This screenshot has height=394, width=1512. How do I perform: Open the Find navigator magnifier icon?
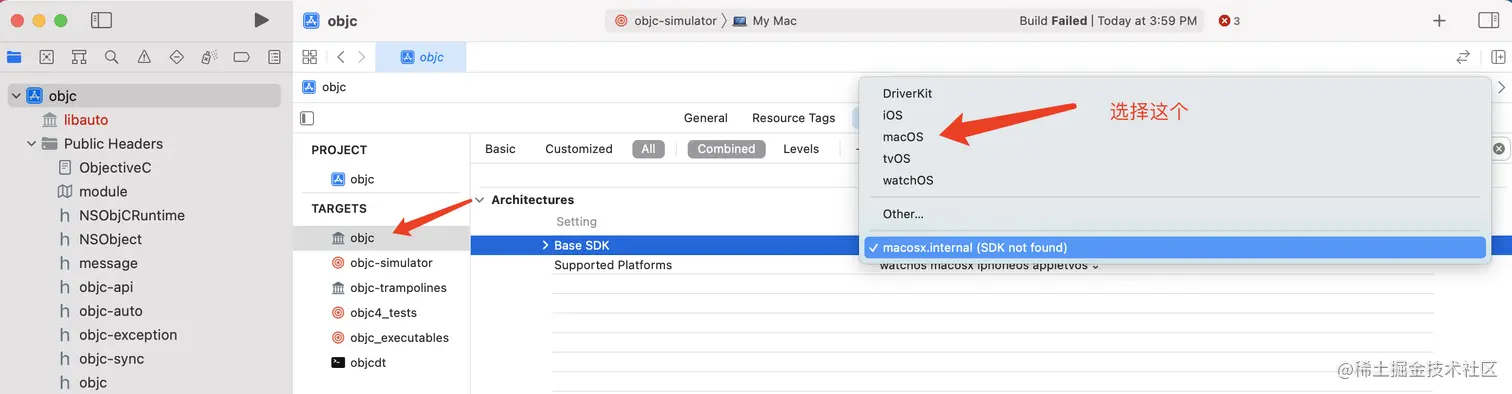coord(112,57)
